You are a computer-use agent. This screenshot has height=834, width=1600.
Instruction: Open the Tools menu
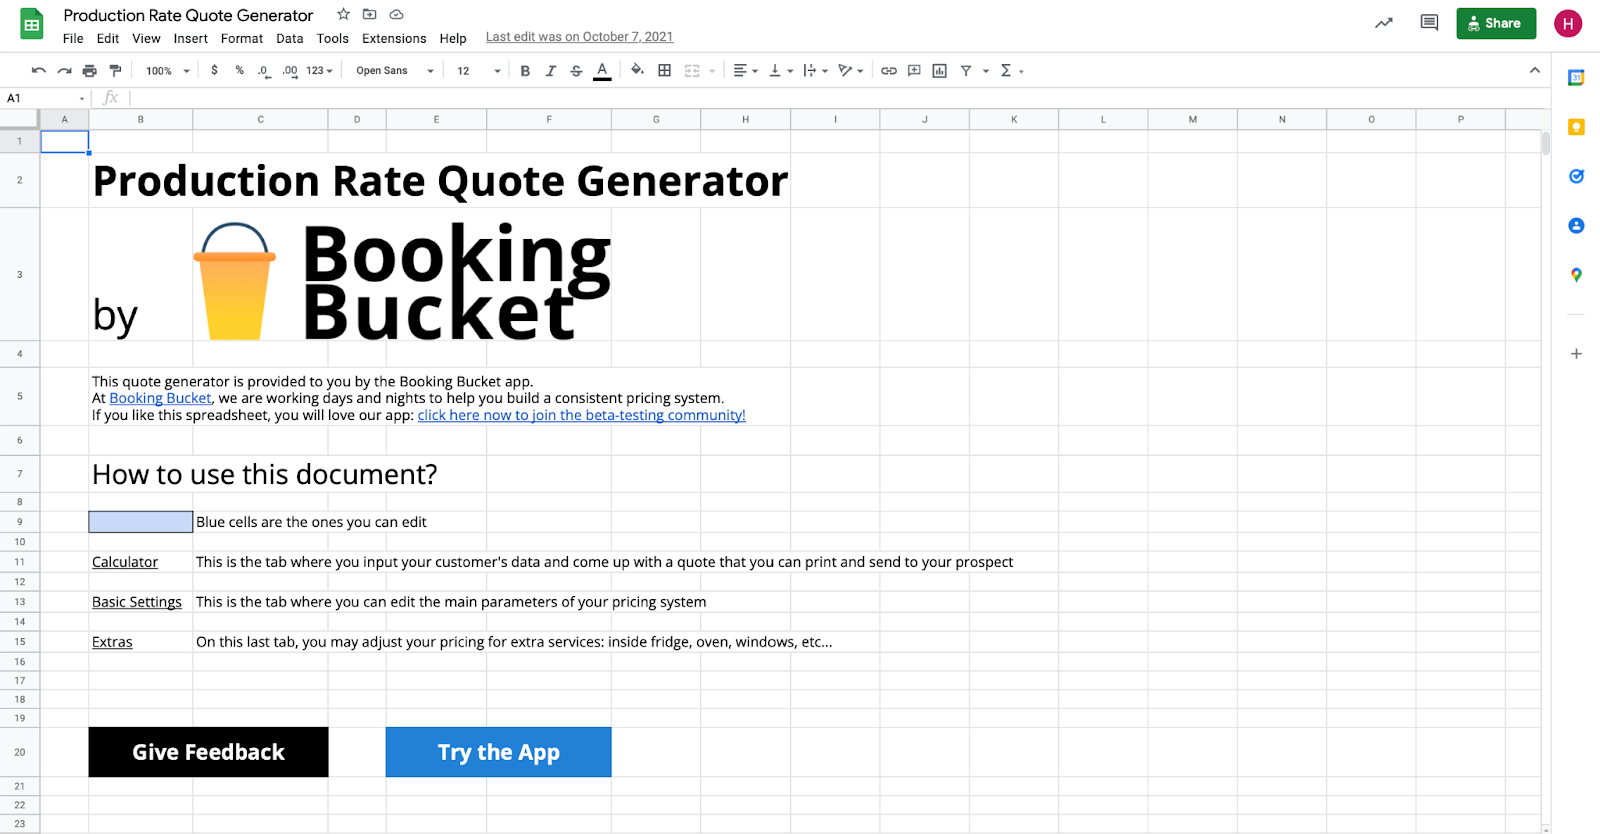(x=333, y=39)
